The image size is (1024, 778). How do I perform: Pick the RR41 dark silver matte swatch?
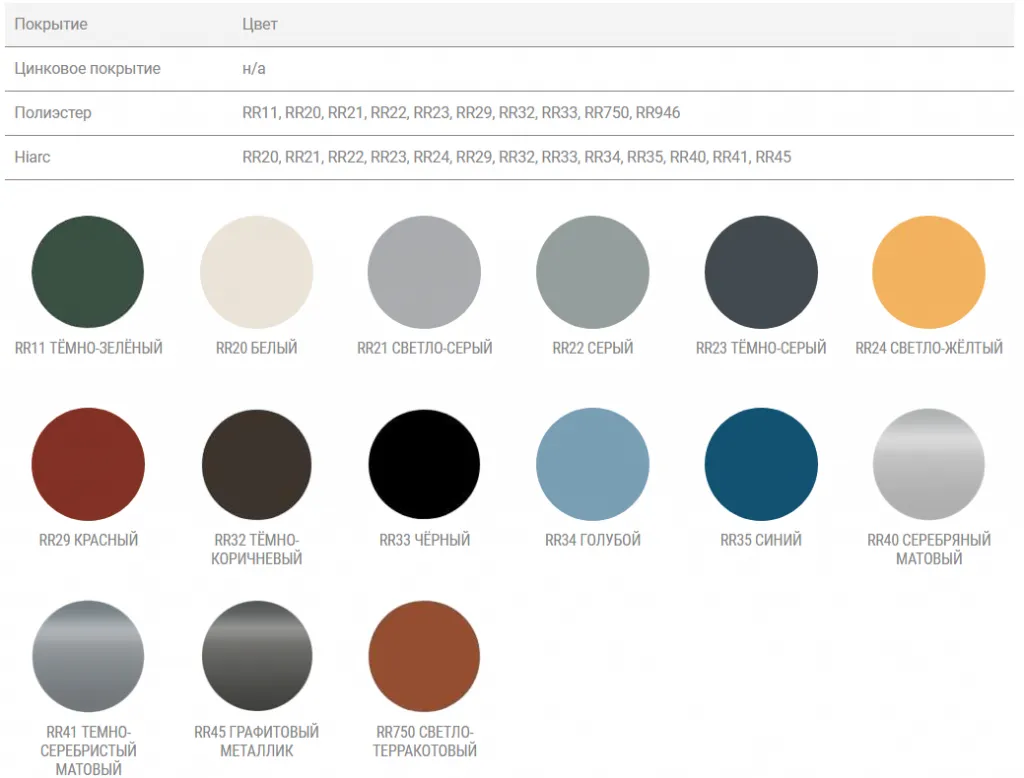[x=88, y=656]
